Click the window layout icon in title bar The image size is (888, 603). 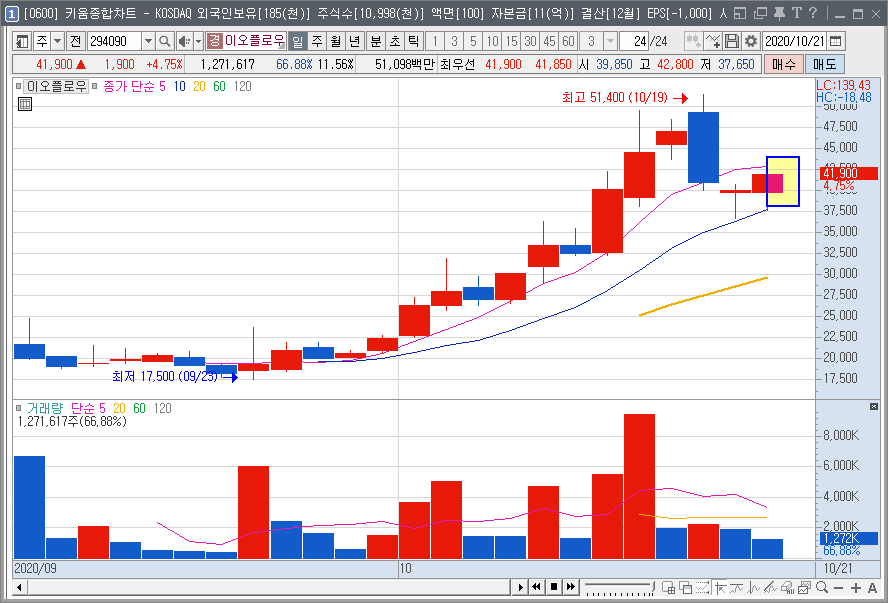pos(740,12)
